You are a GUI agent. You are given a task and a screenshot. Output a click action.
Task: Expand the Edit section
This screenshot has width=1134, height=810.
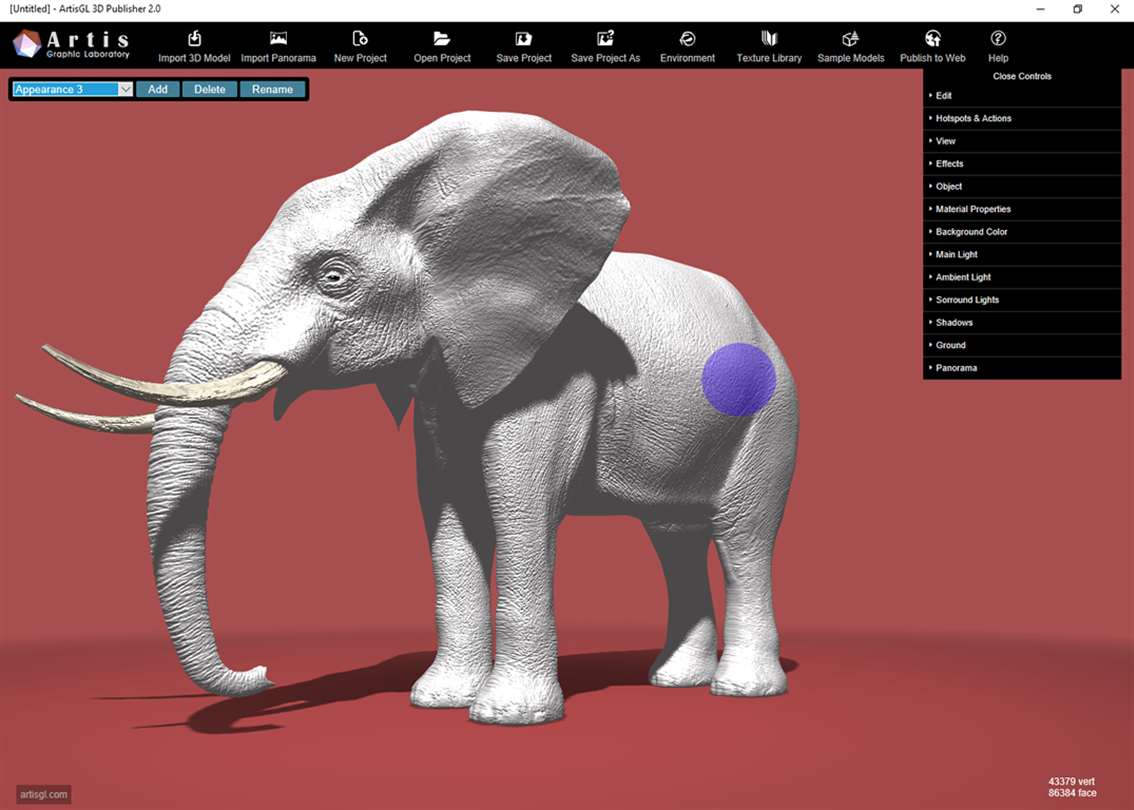pyautogui.click(x=1022, y=95)
